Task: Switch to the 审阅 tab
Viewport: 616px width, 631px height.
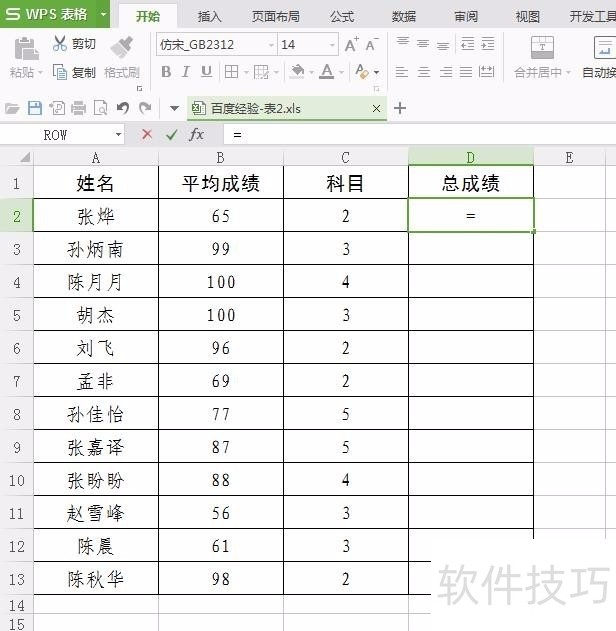Action: click(466, 16)
